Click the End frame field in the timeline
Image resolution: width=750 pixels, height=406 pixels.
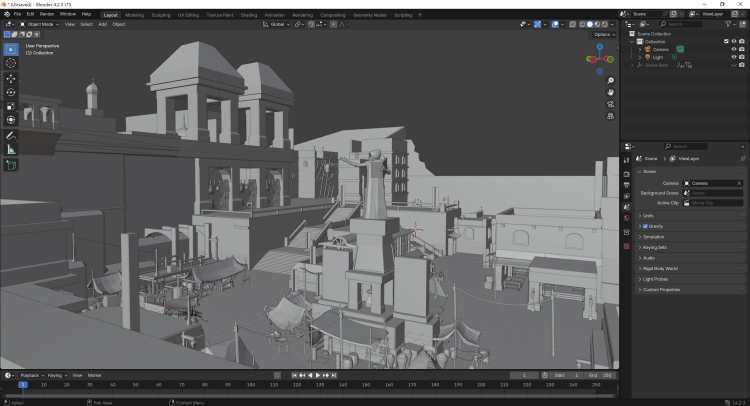[600, 375]
